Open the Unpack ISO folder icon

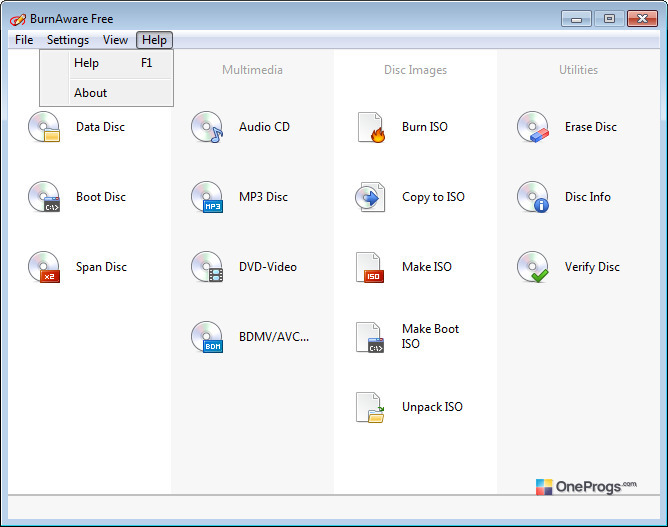370,407
